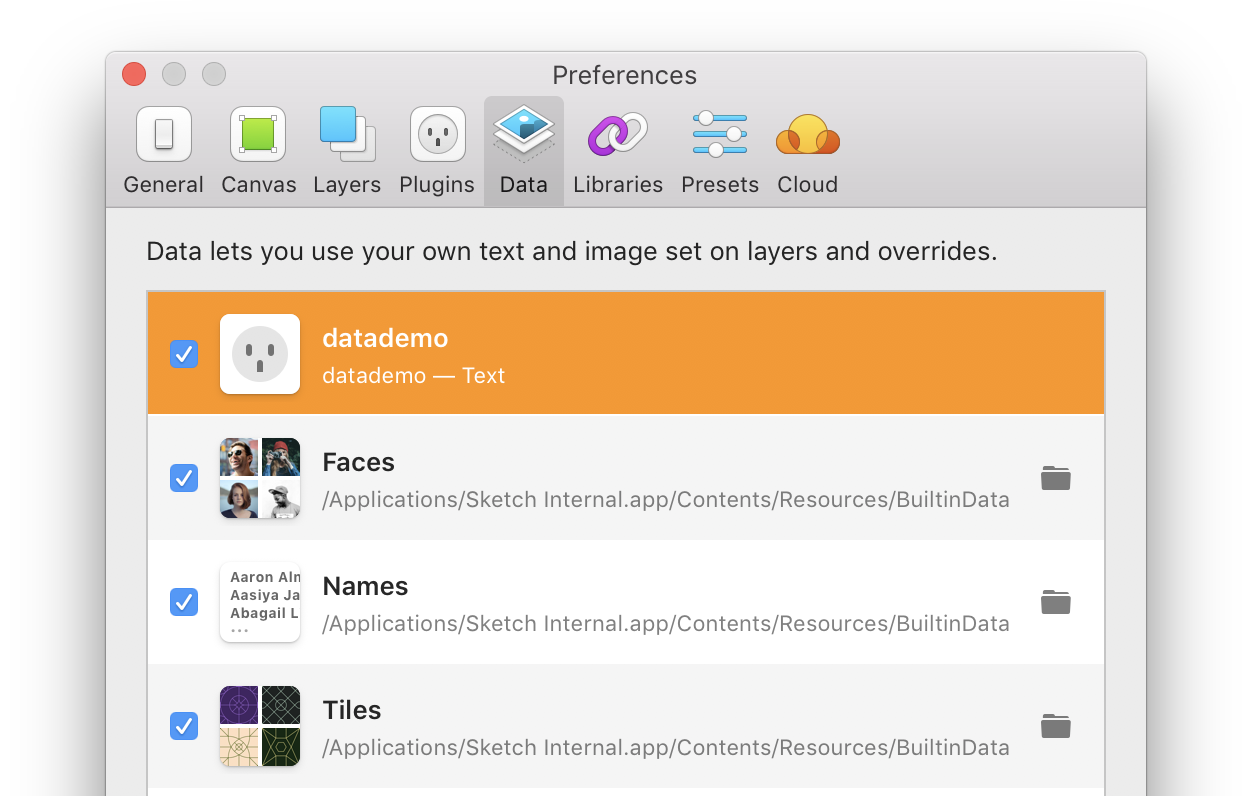Click the Tiles pattern thumbnail
This screenshot has width=1242, height=796.
260,726
